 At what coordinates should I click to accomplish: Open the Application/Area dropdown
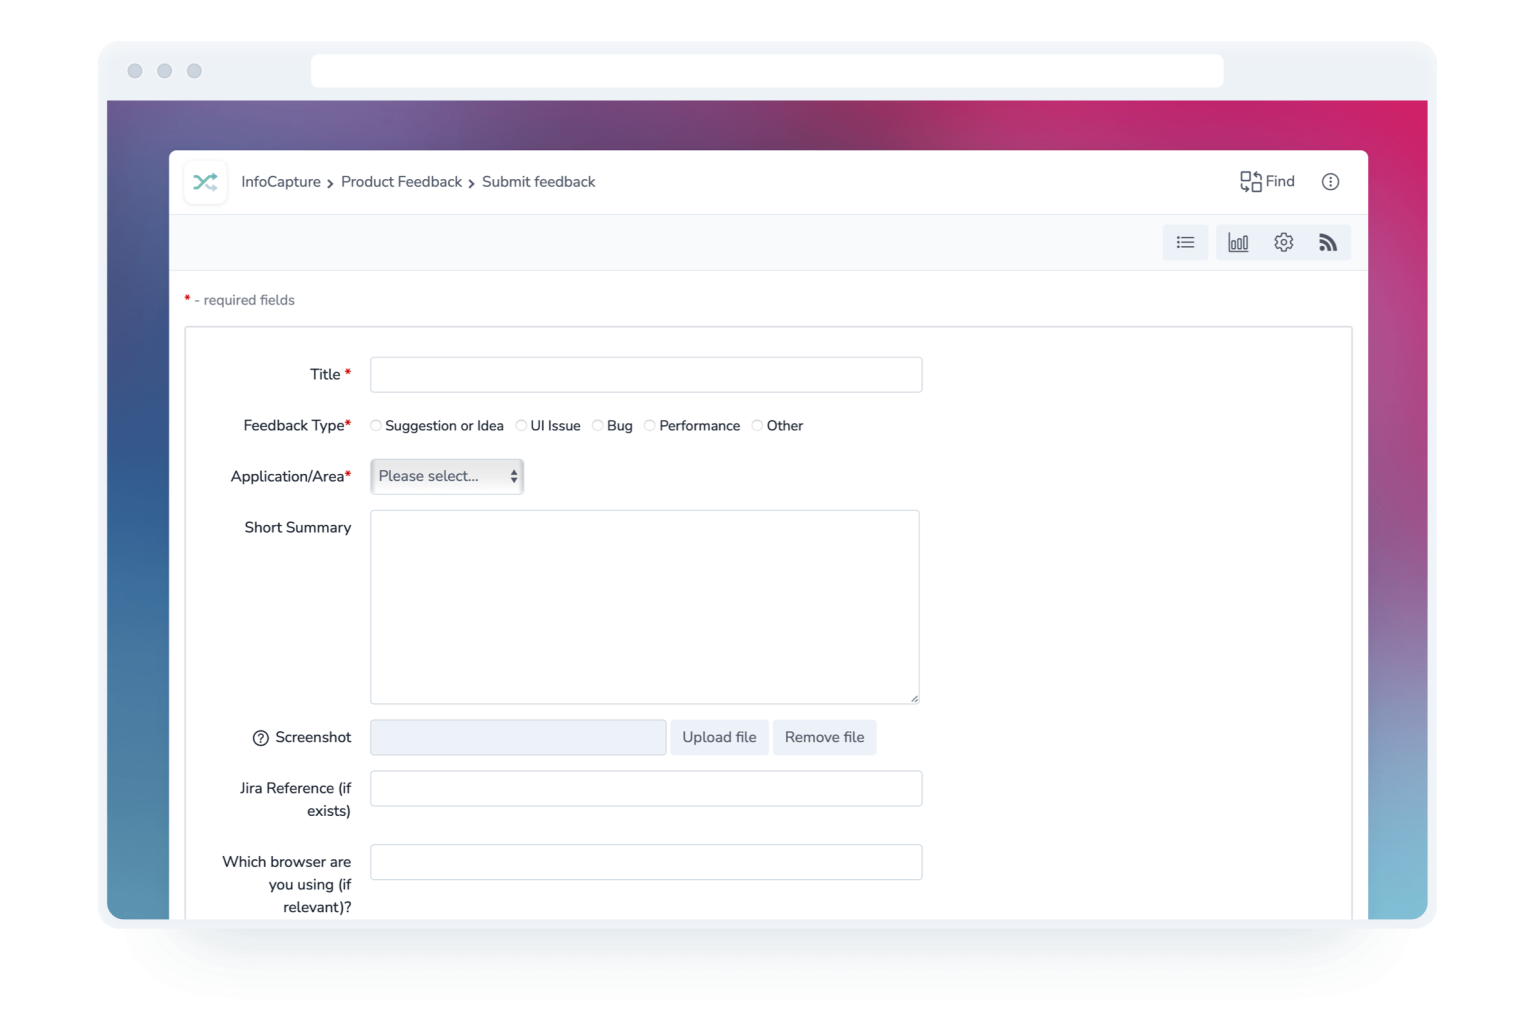(x=446, y=476)
